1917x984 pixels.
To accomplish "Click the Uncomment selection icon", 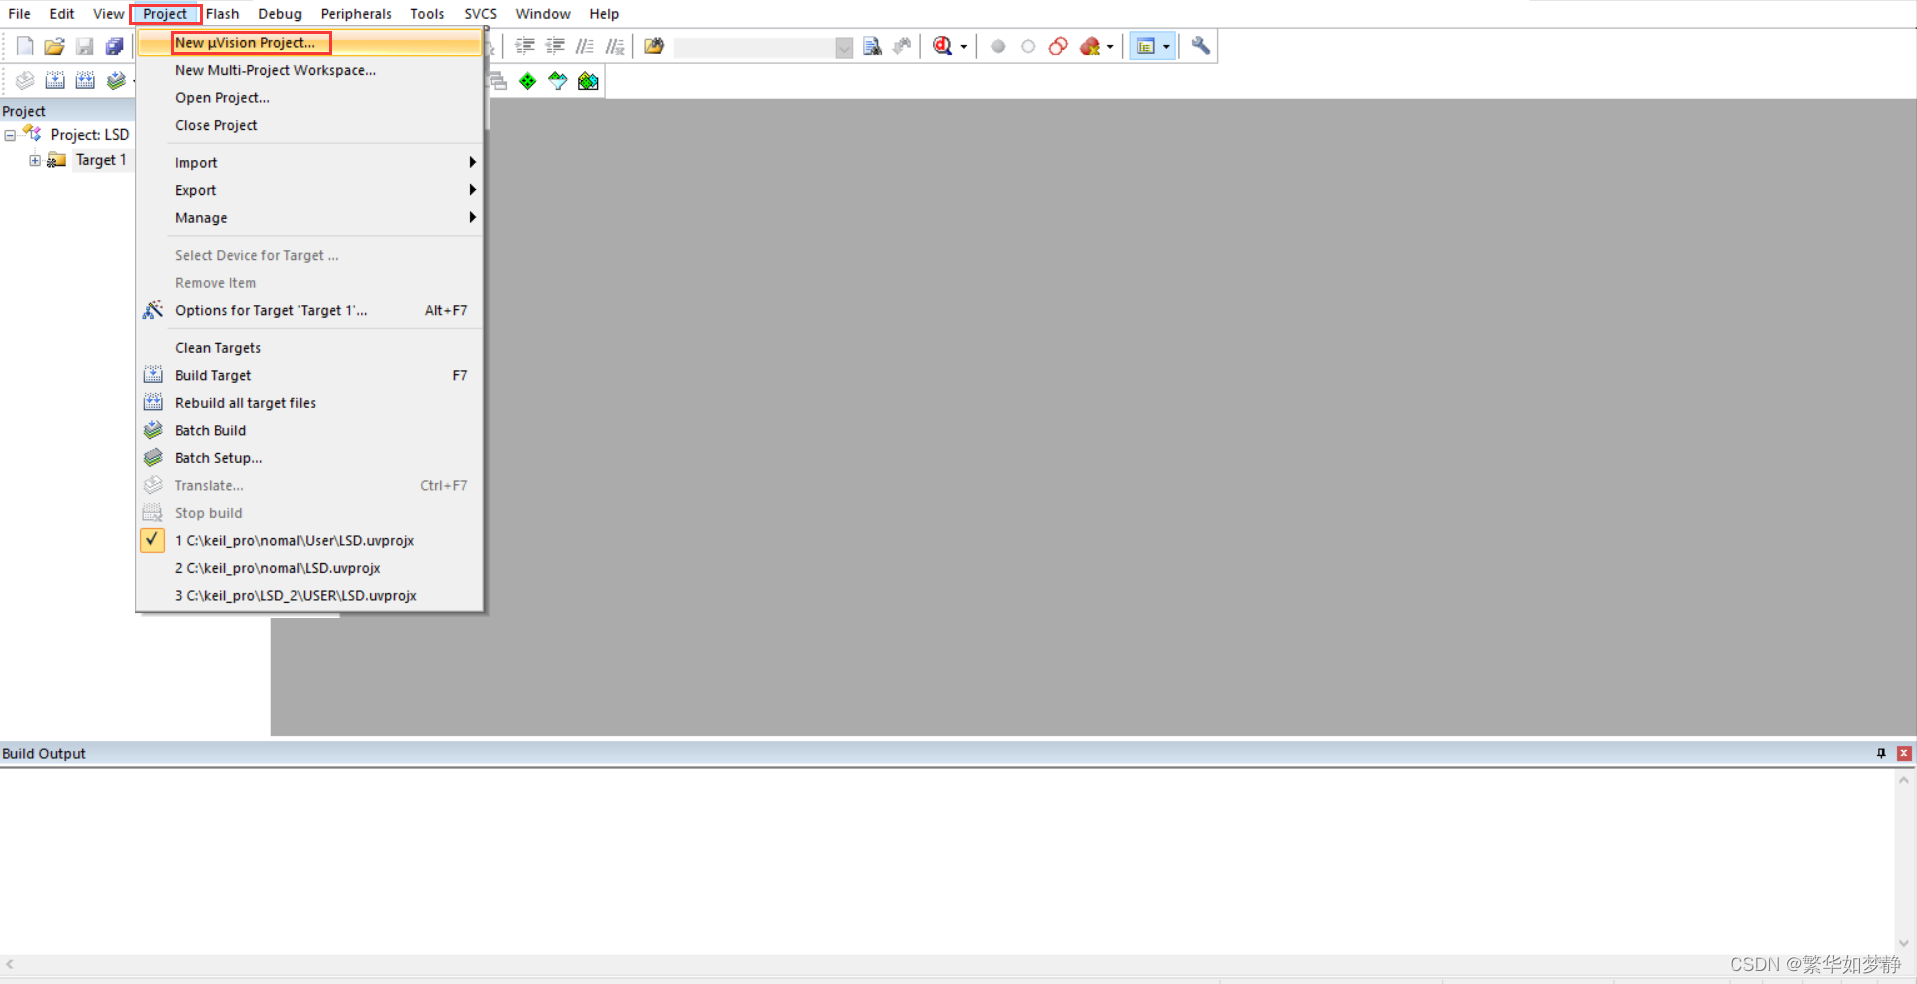I will point(615,46).
